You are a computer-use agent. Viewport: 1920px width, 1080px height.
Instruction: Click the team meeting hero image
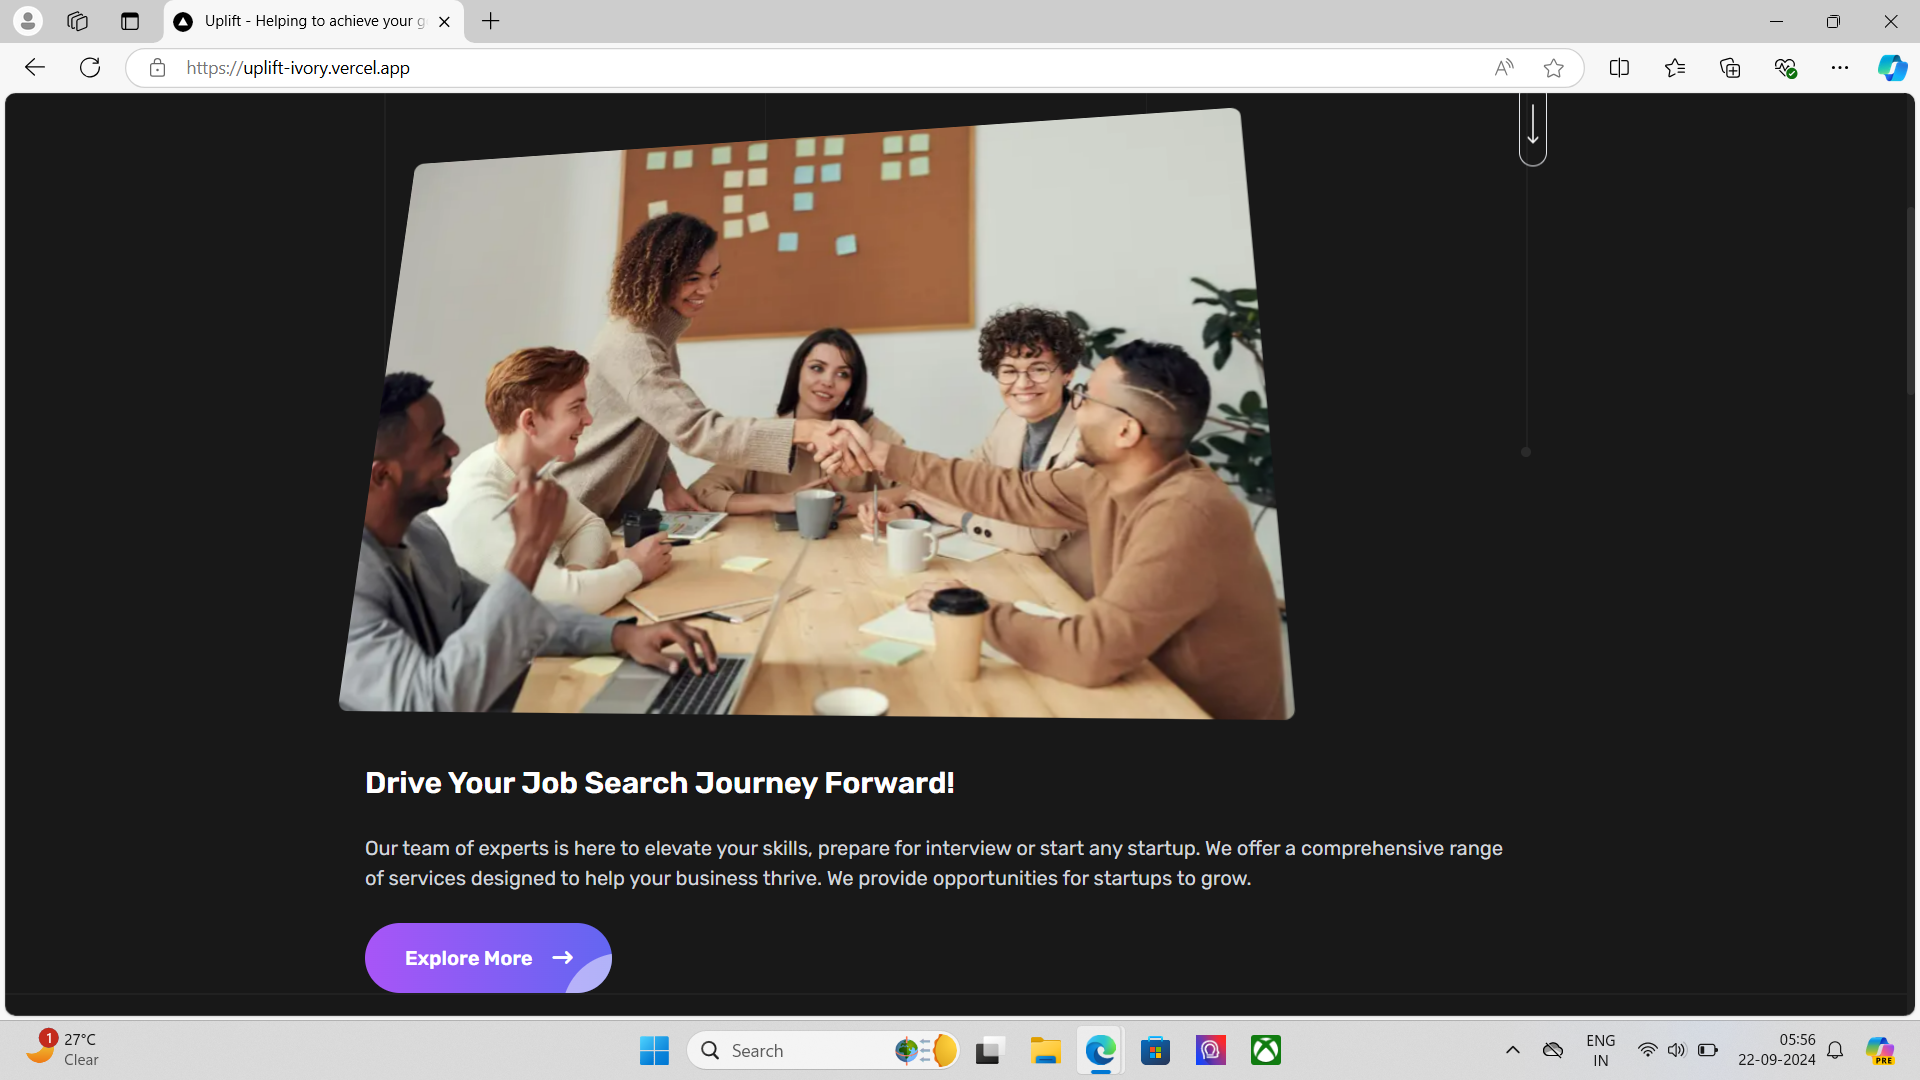coord(815,415)
